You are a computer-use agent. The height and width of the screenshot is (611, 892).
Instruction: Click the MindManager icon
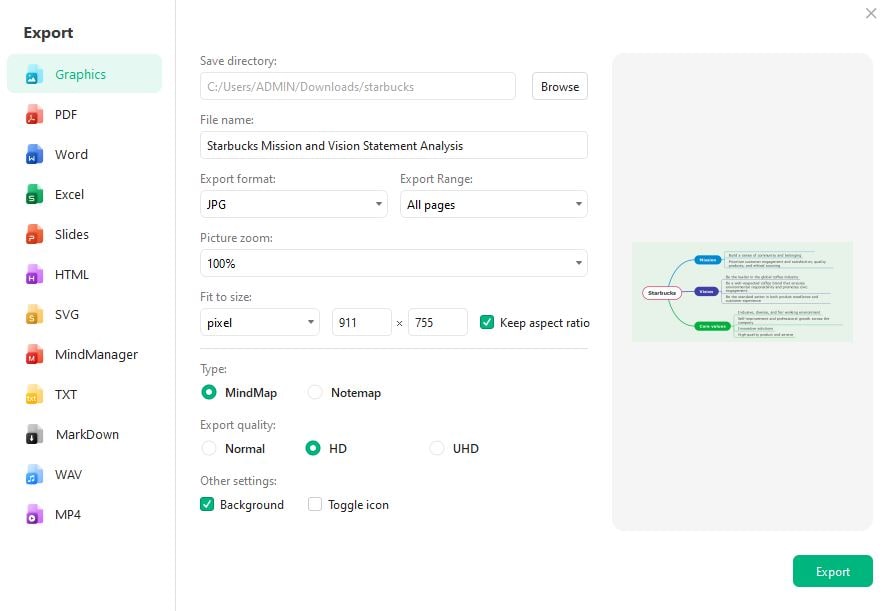34,354
